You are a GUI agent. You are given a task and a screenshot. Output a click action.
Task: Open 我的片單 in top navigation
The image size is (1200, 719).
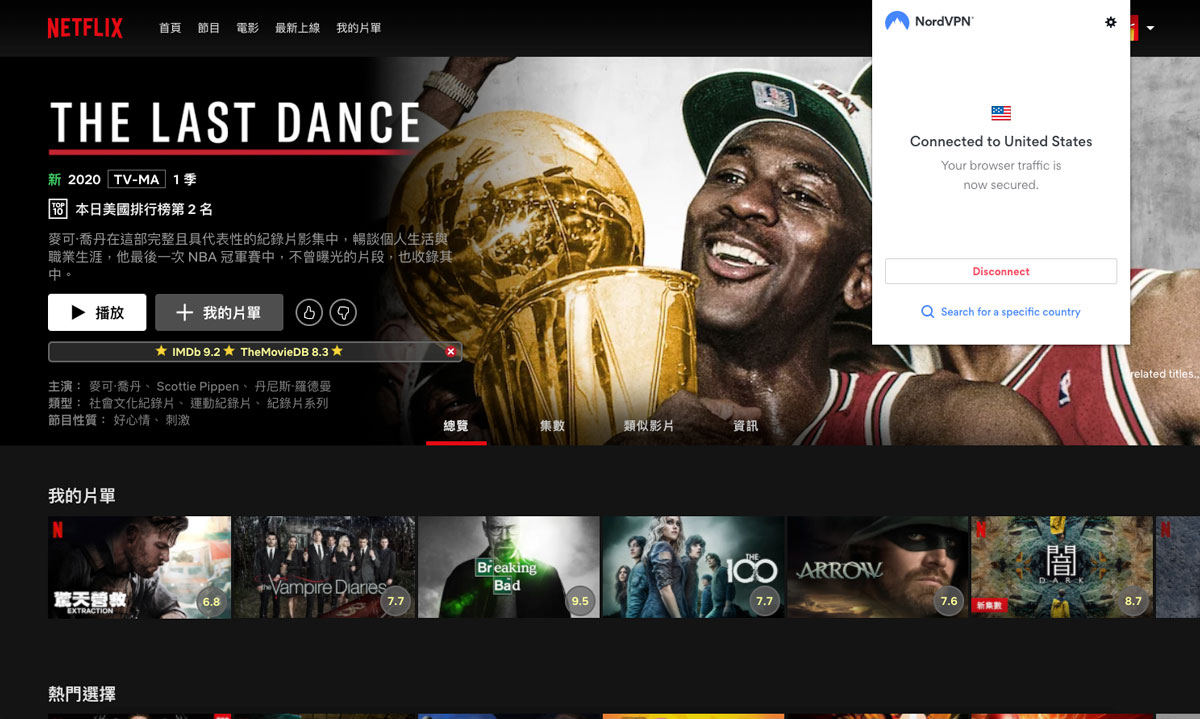(359, 28)
